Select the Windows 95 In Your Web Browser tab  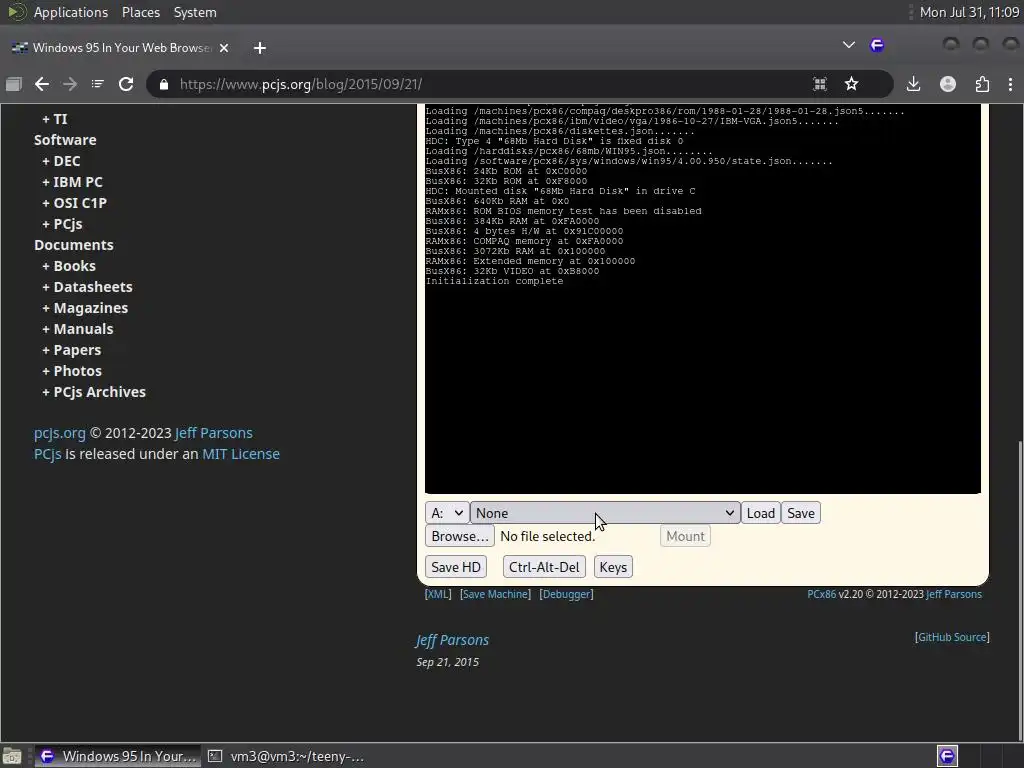click(x=121, y=48)
